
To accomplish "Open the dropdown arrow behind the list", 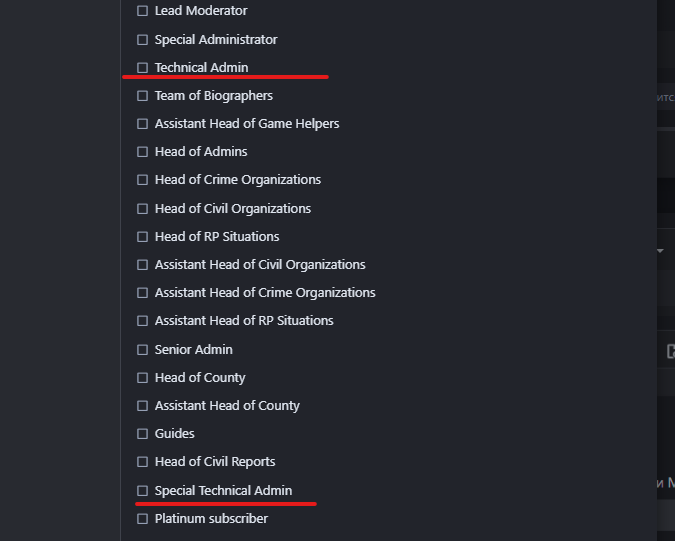I will tap(660, 251).
